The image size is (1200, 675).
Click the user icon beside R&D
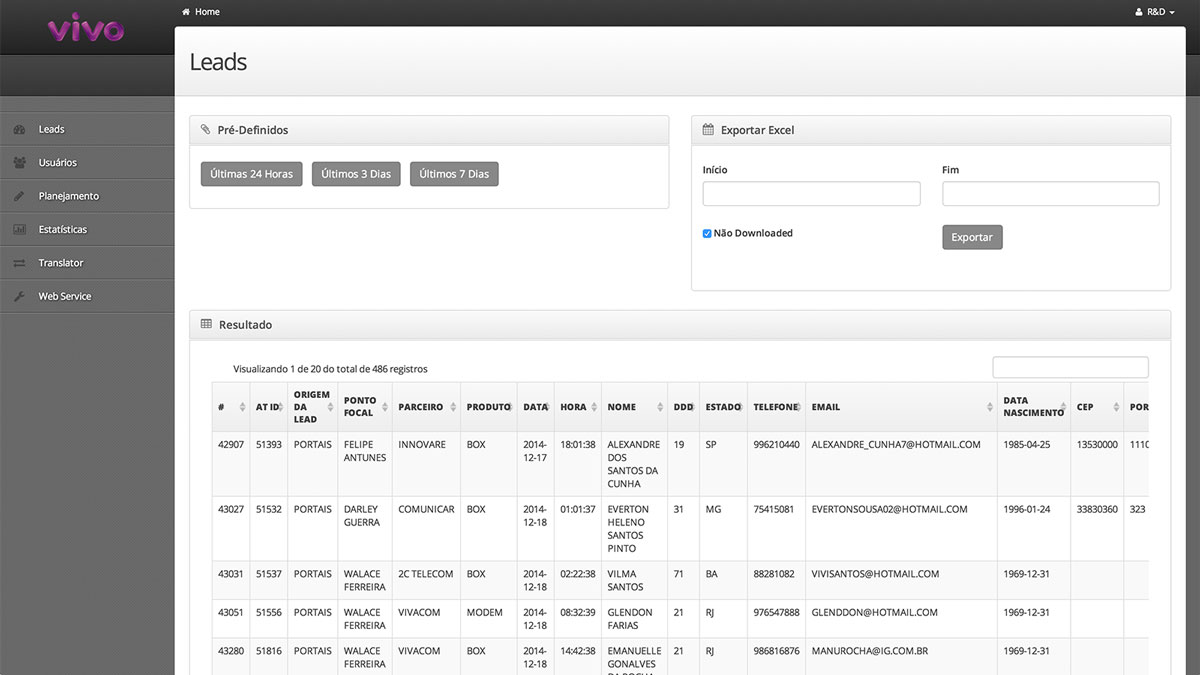pyautogui.click(x=1139, y=12)
